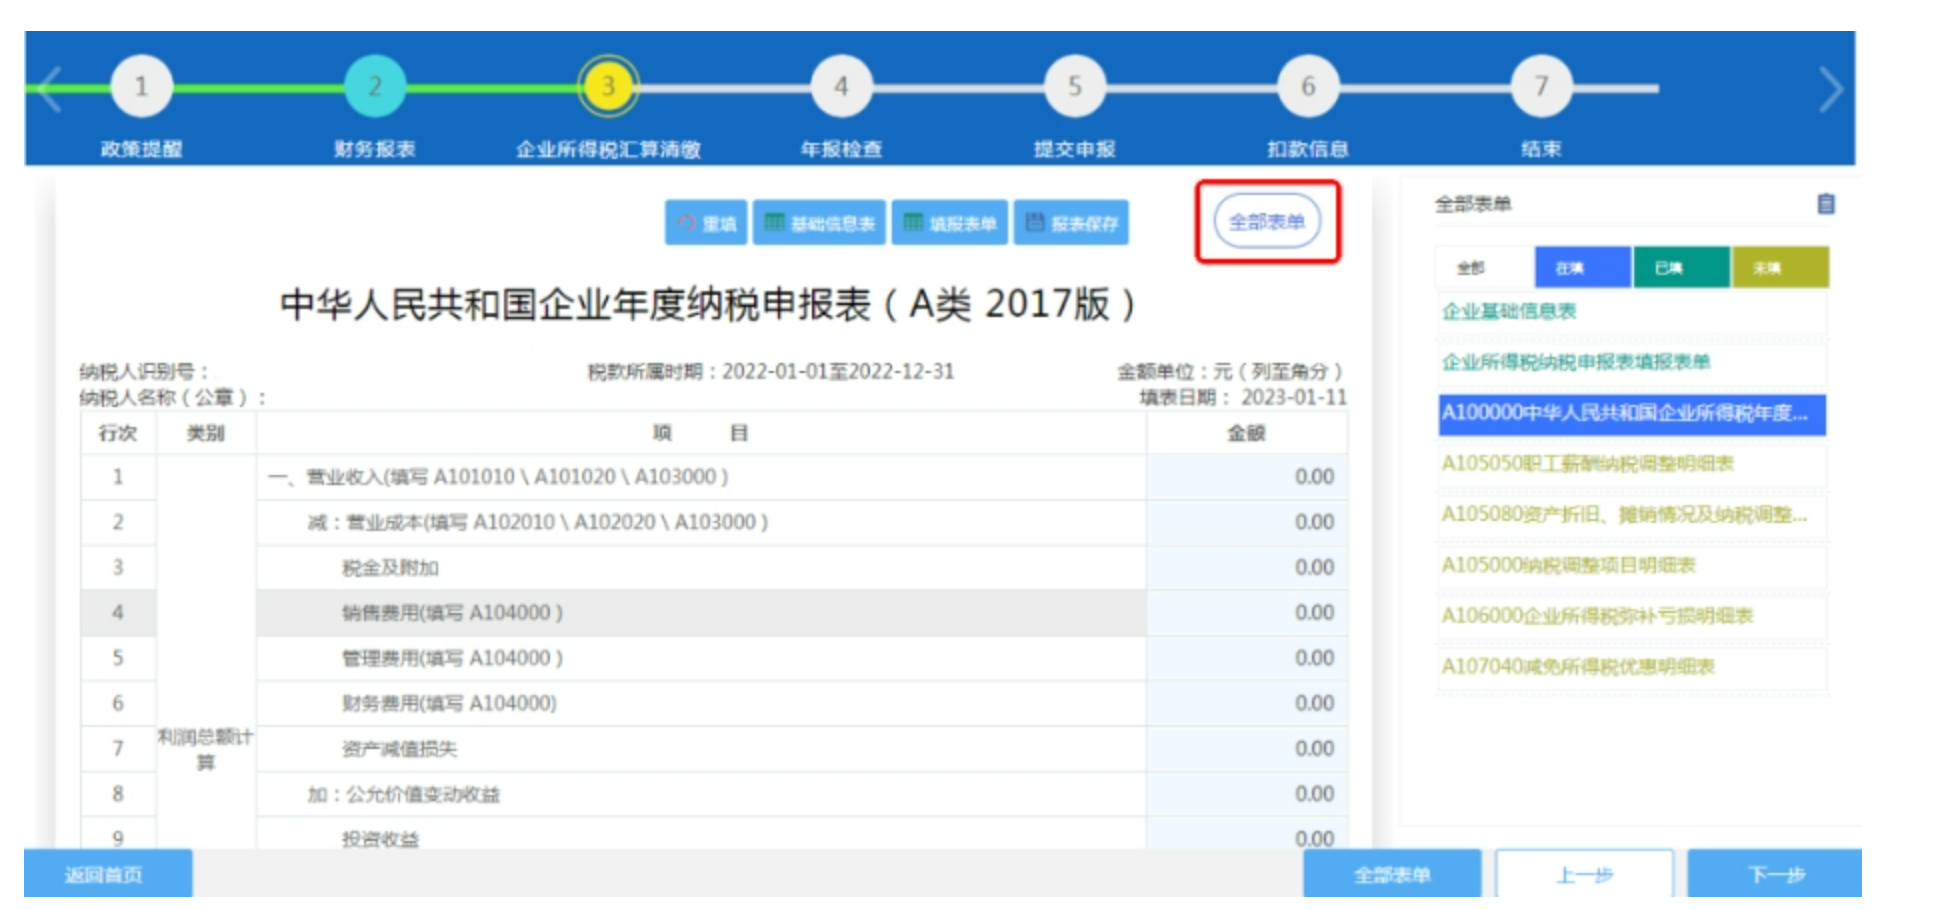This screenshot has width=1941, height=909.
Task: Click the 上一步 previous button
Action: click(x=1584, y=874)
